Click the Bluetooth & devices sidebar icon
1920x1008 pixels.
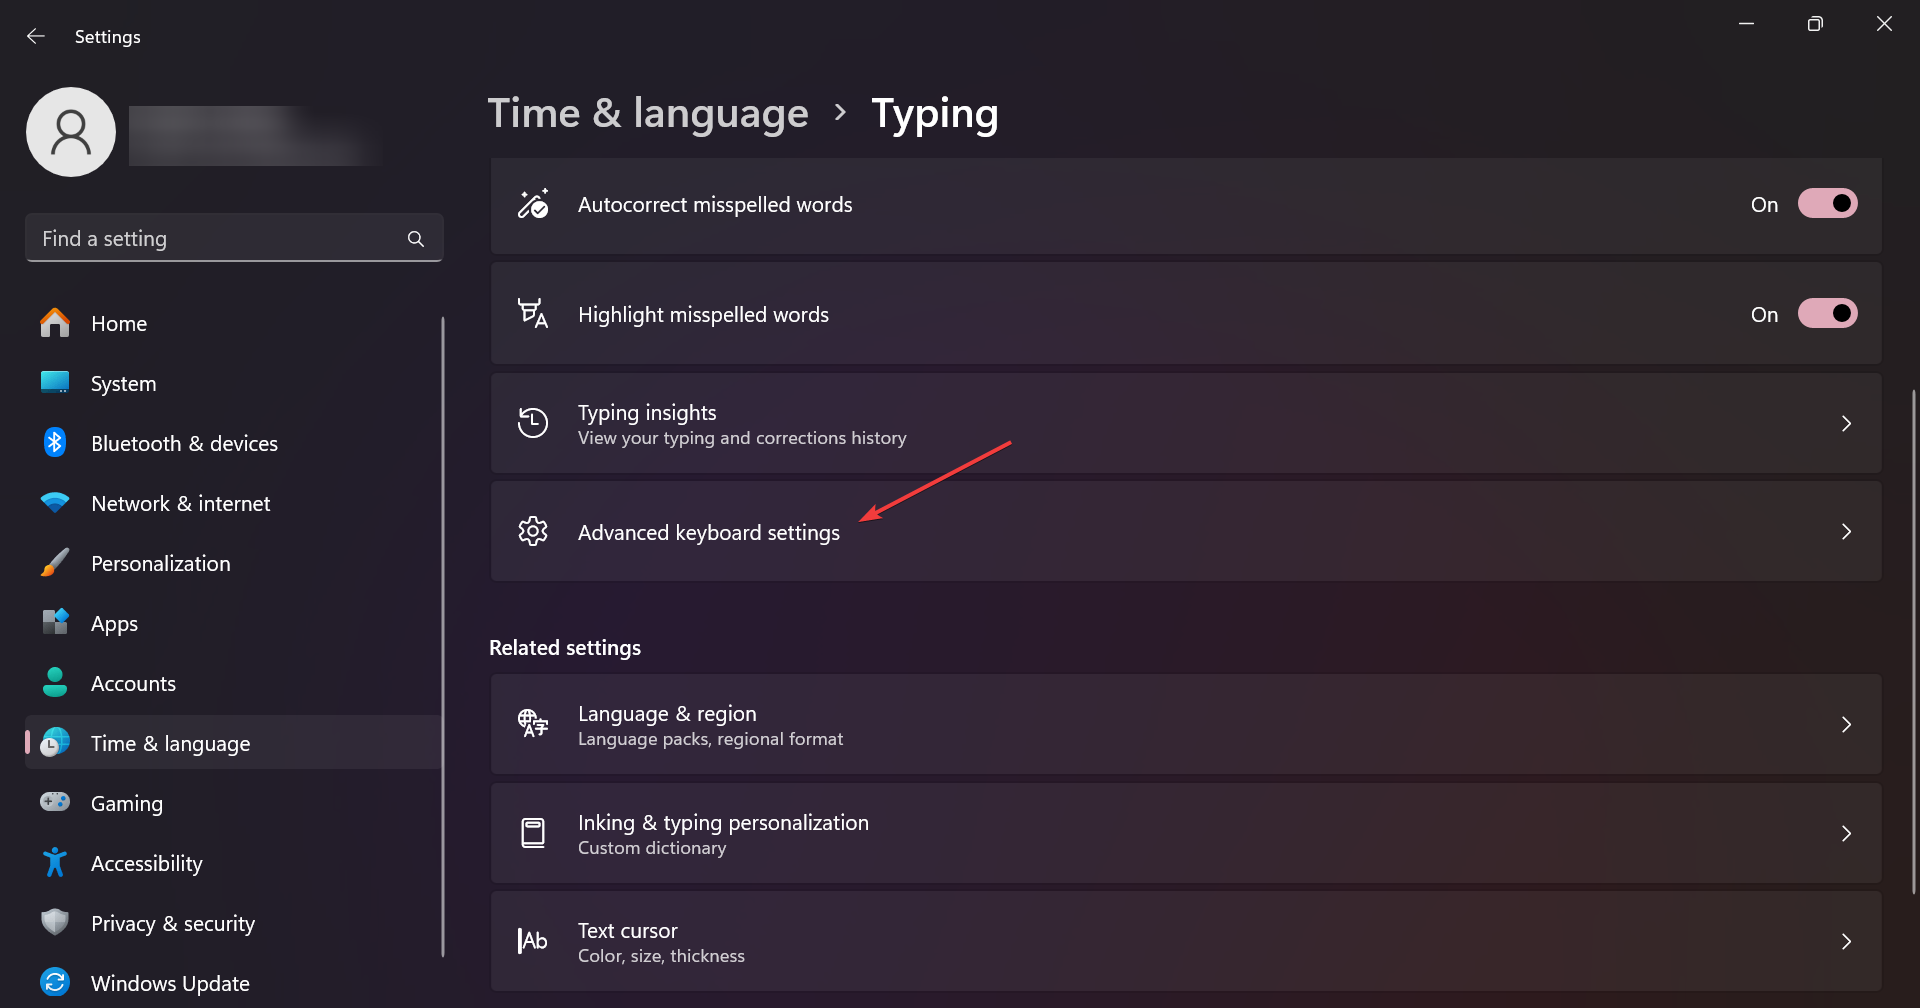click(x=55, y=442)
